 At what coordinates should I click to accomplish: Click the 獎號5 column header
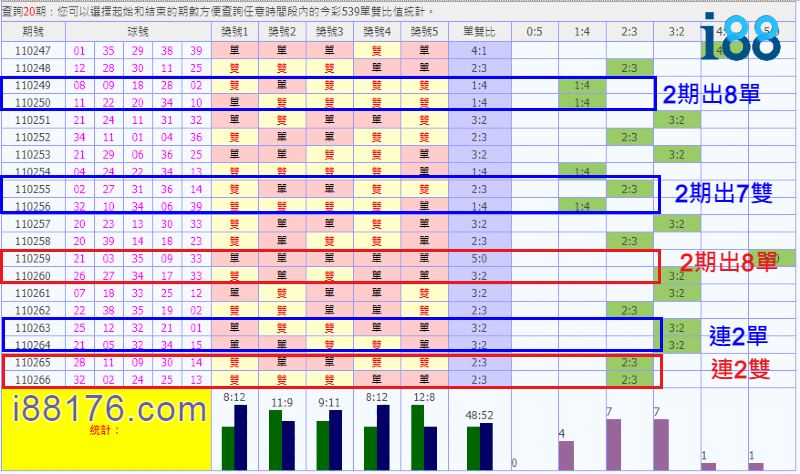tap(424, 32)
